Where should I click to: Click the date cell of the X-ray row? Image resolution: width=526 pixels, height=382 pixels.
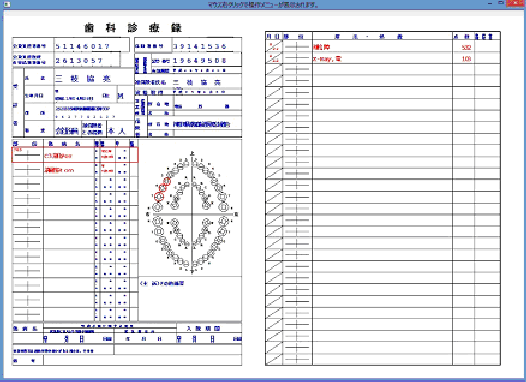coord(274,58)
